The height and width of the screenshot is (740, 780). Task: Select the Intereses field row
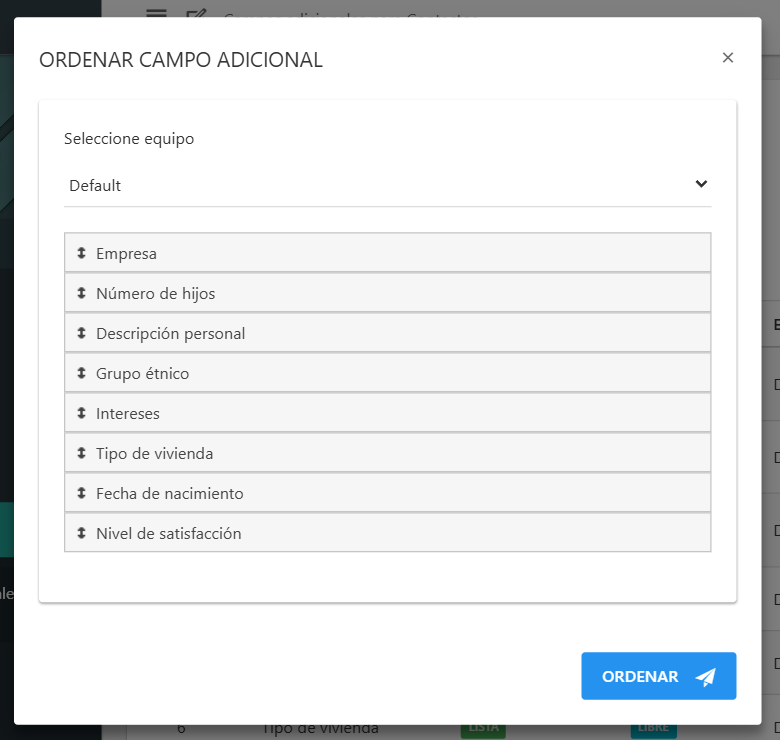click(387, 413)
